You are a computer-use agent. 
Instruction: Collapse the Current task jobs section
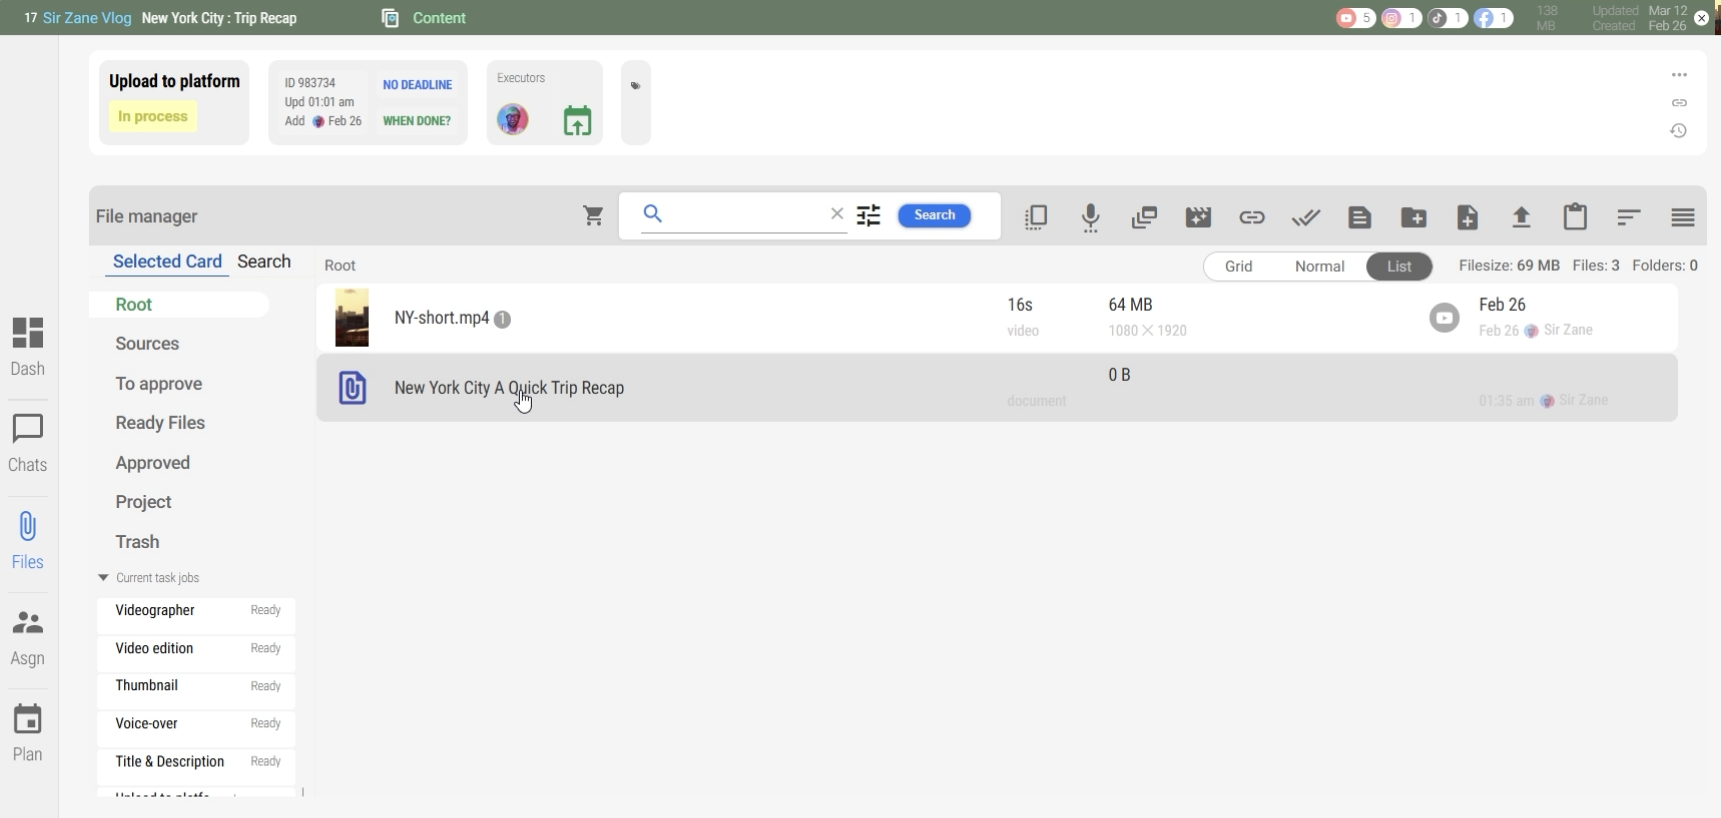coord(103,578)
